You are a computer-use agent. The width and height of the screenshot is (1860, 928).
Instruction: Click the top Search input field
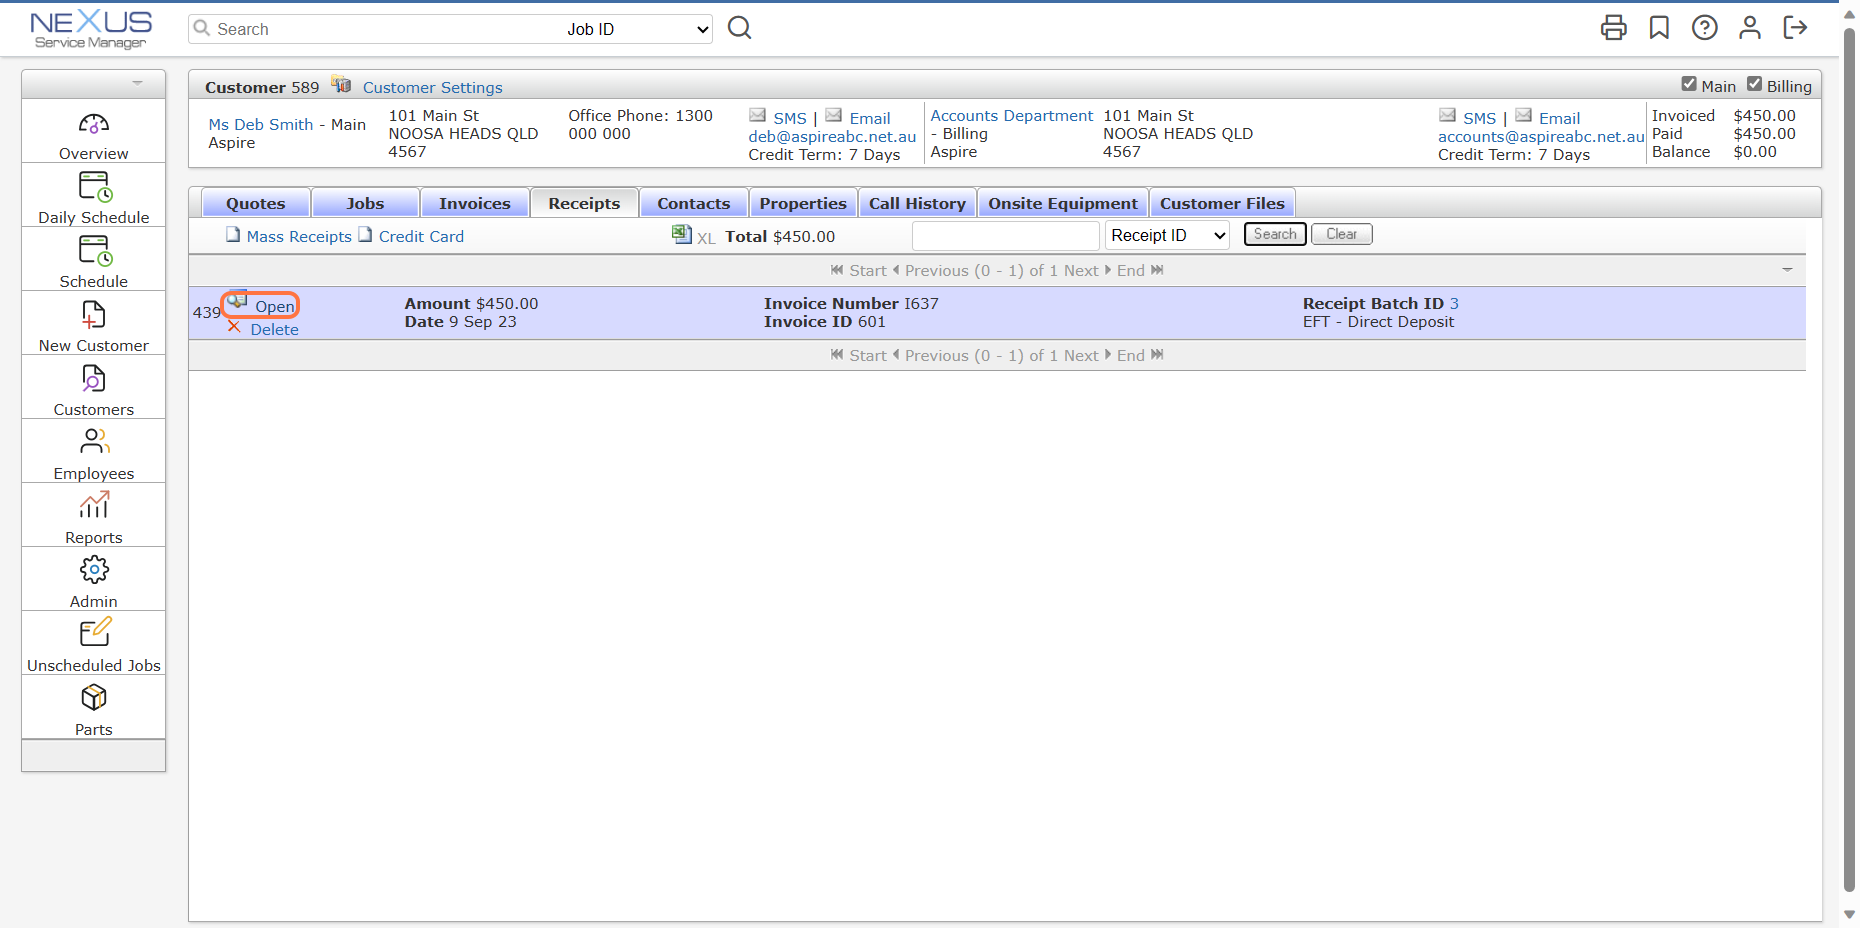point(375,29)
